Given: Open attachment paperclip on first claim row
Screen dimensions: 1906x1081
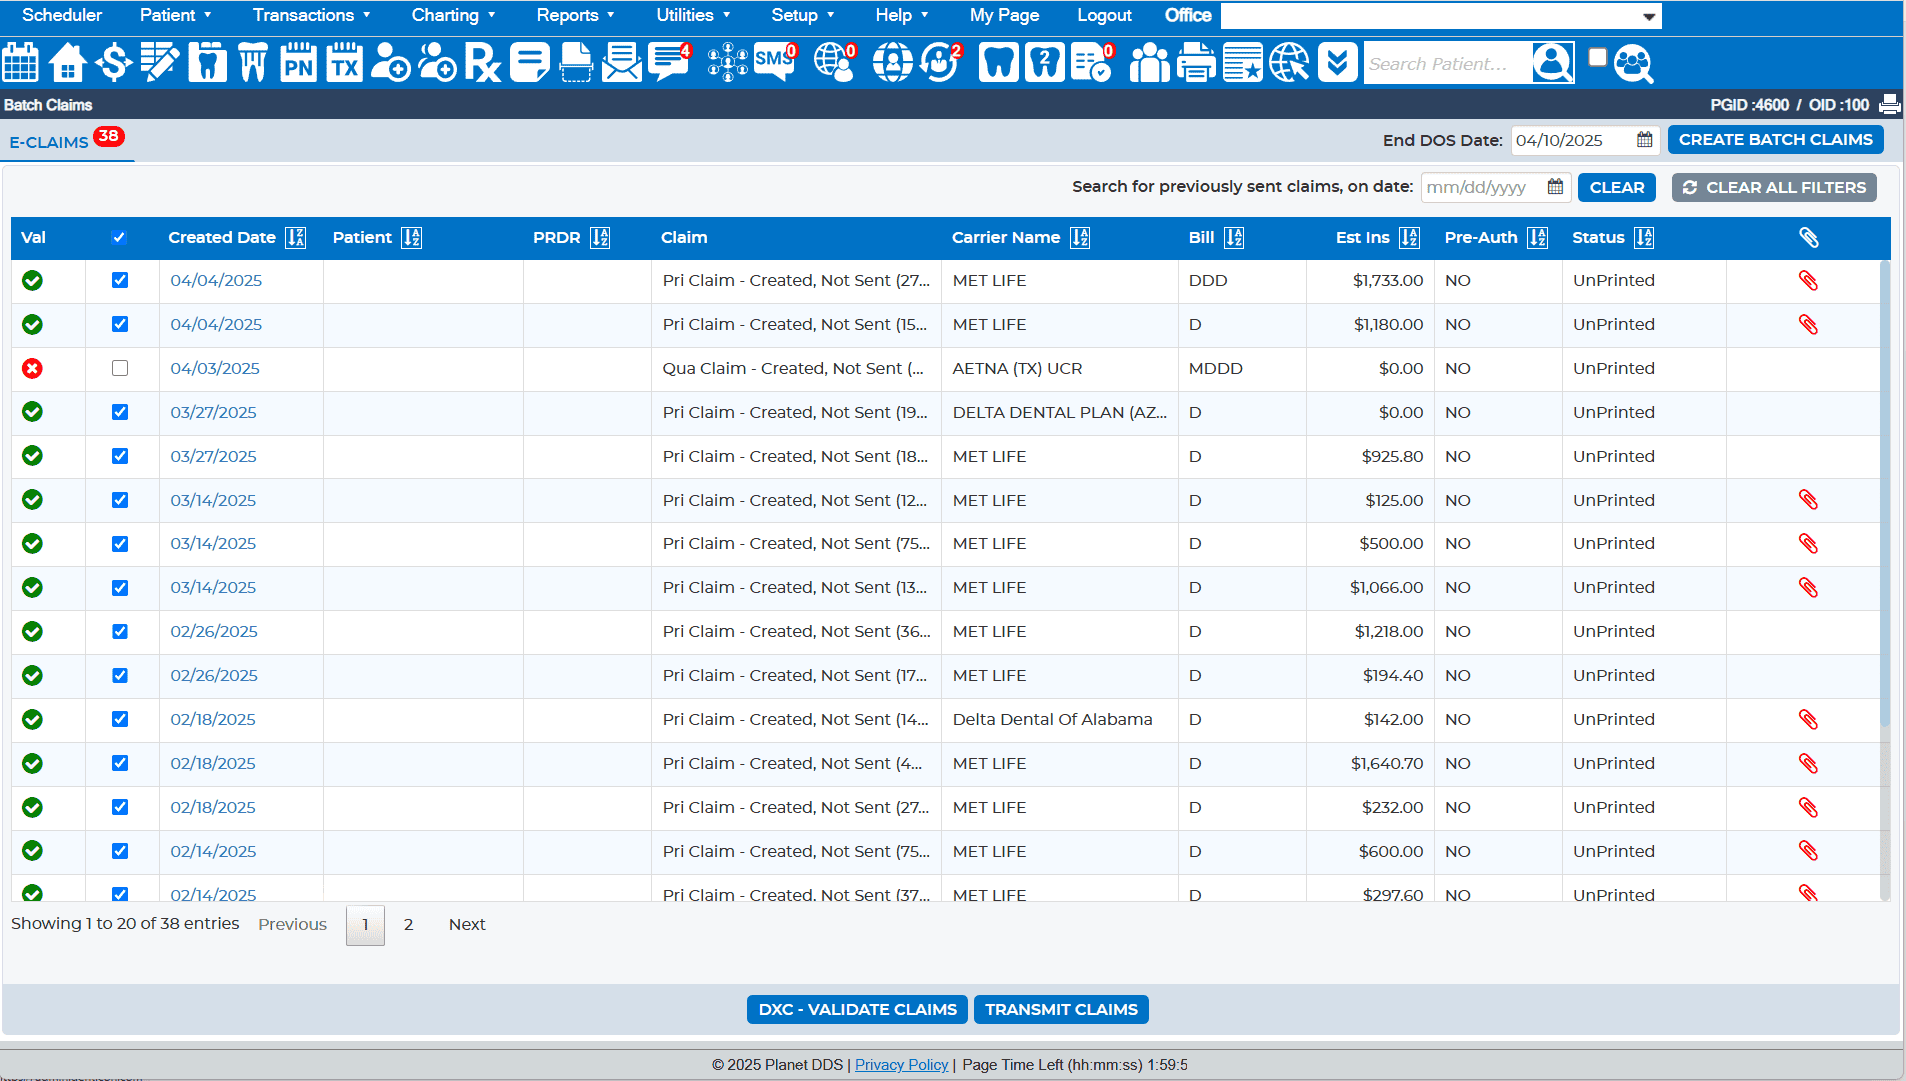Looking at the screenshot, I should tap(1807, 281).
